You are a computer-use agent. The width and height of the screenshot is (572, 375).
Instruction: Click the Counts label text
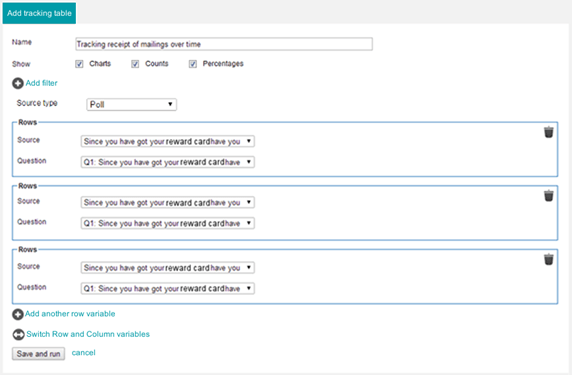coord(156,63)
